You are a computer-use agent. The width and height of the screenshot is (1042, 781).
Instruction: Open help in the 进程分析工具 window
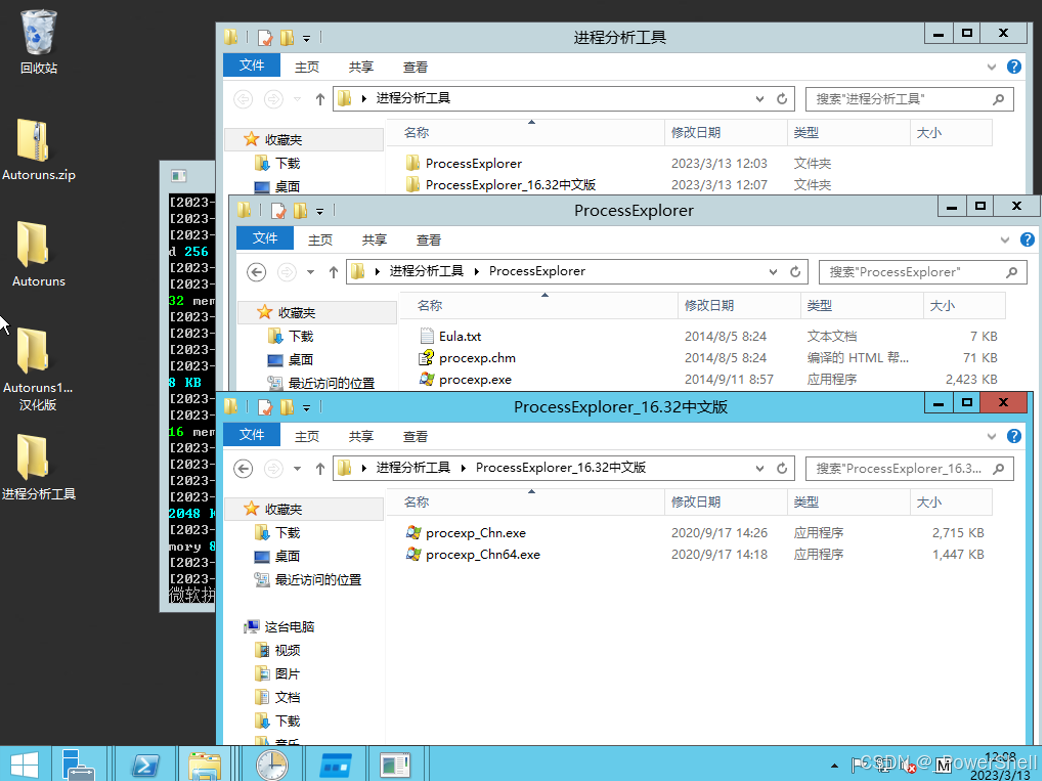pyautogui.click(x=1014, y=66)
